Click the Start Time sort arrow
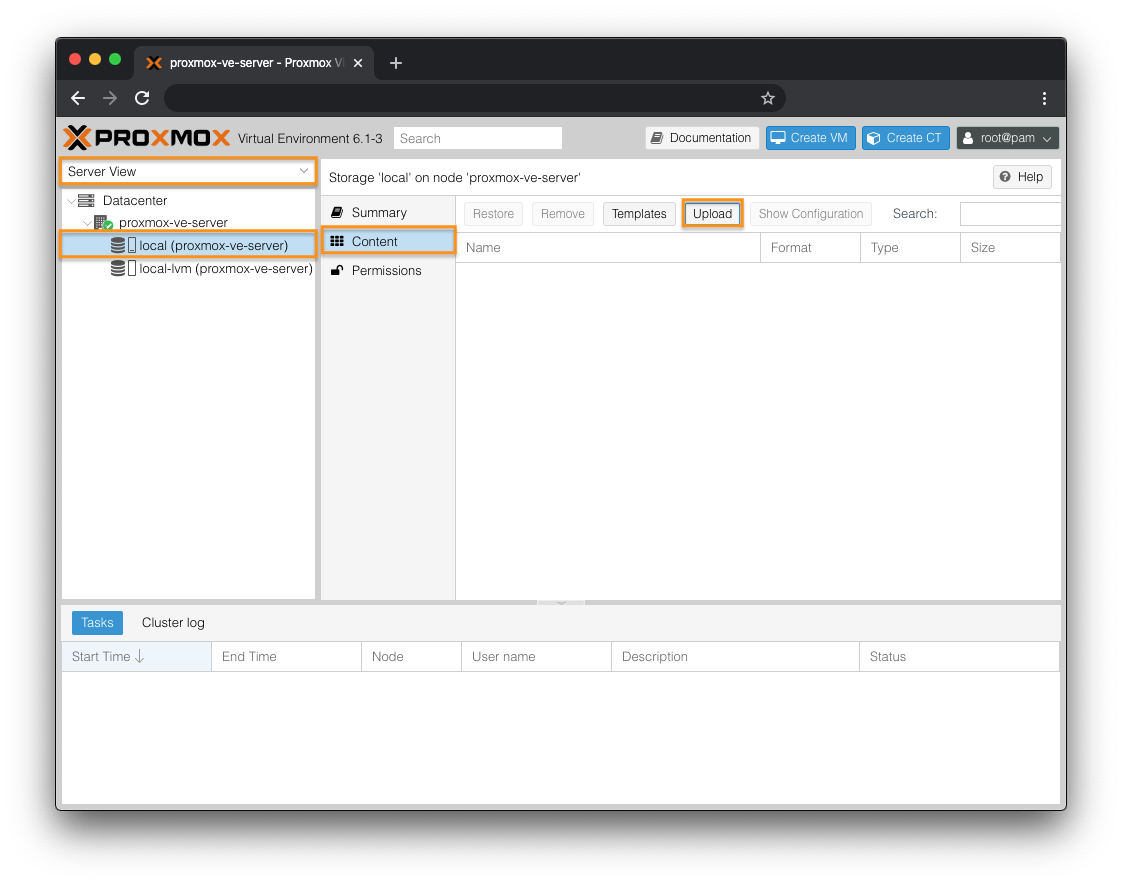This screenshot has height=884, width=1122. [140, 656]
